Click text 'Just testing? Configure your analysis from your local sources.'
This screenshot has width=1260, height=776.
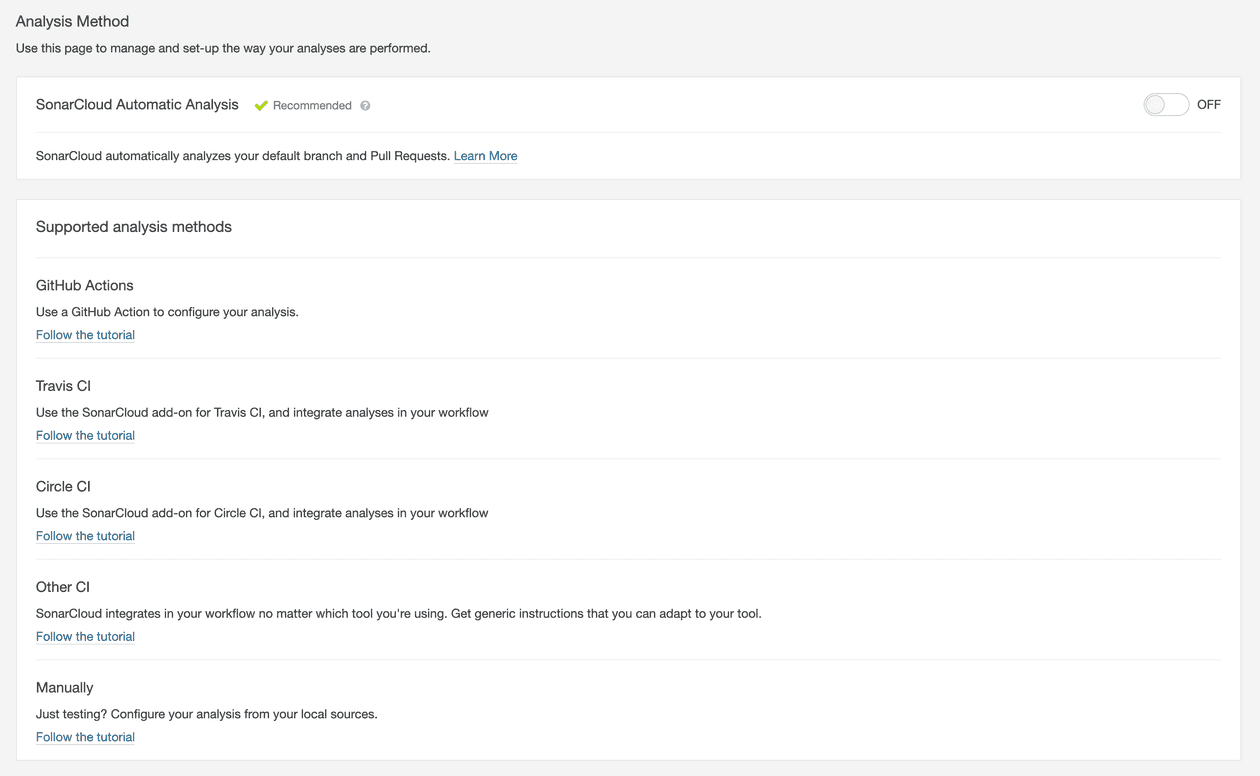click(207, 714)
